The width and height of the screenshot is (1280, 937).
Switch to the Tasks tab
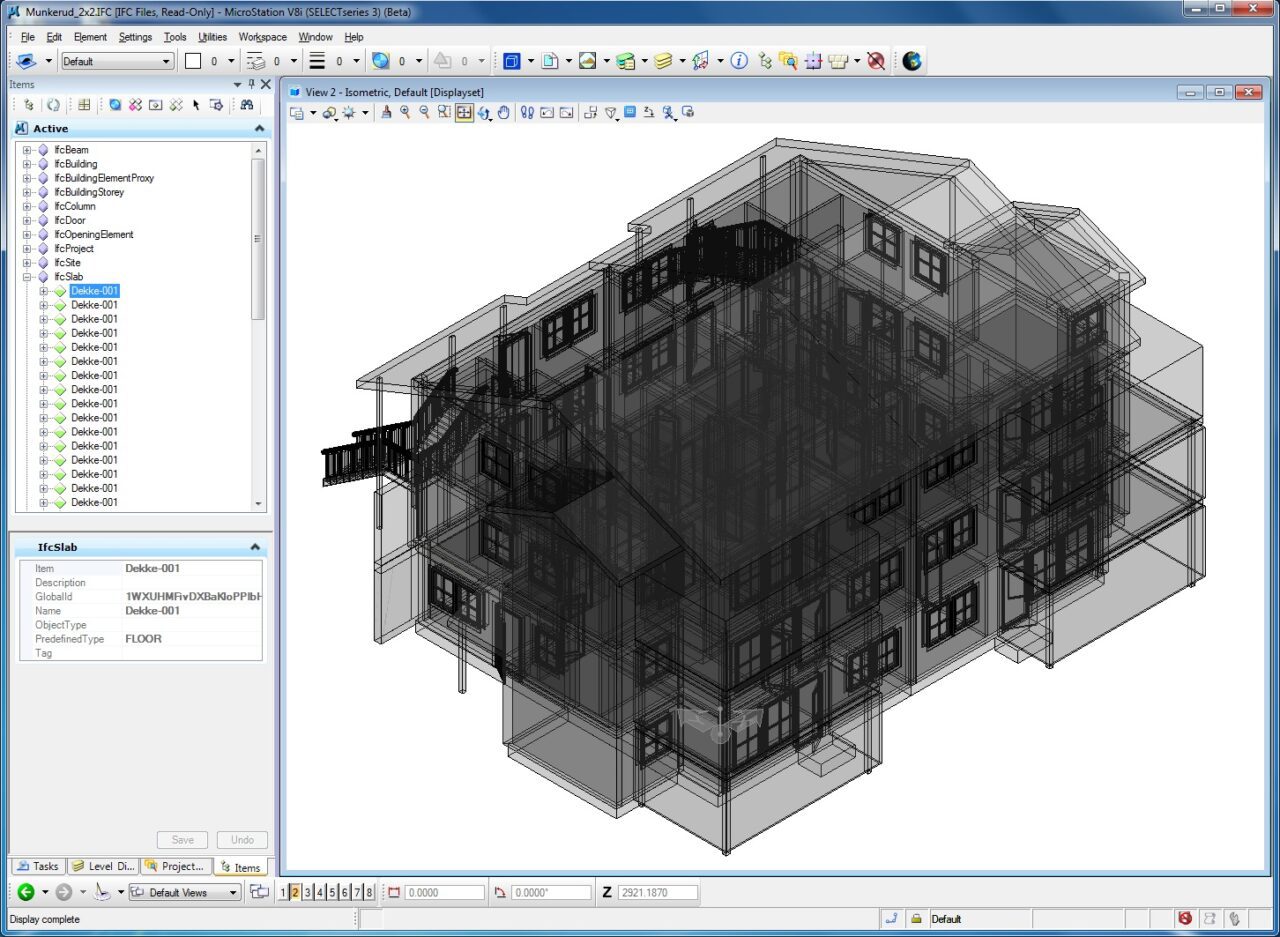tap(38, 866)
